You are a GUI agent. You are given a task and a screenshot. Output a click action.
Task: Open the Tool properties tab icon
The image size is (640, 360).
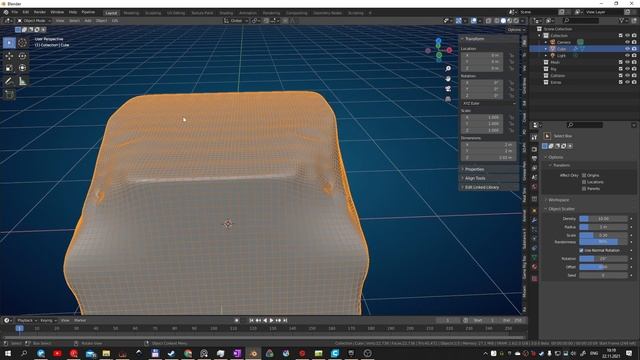pos(534,138)
